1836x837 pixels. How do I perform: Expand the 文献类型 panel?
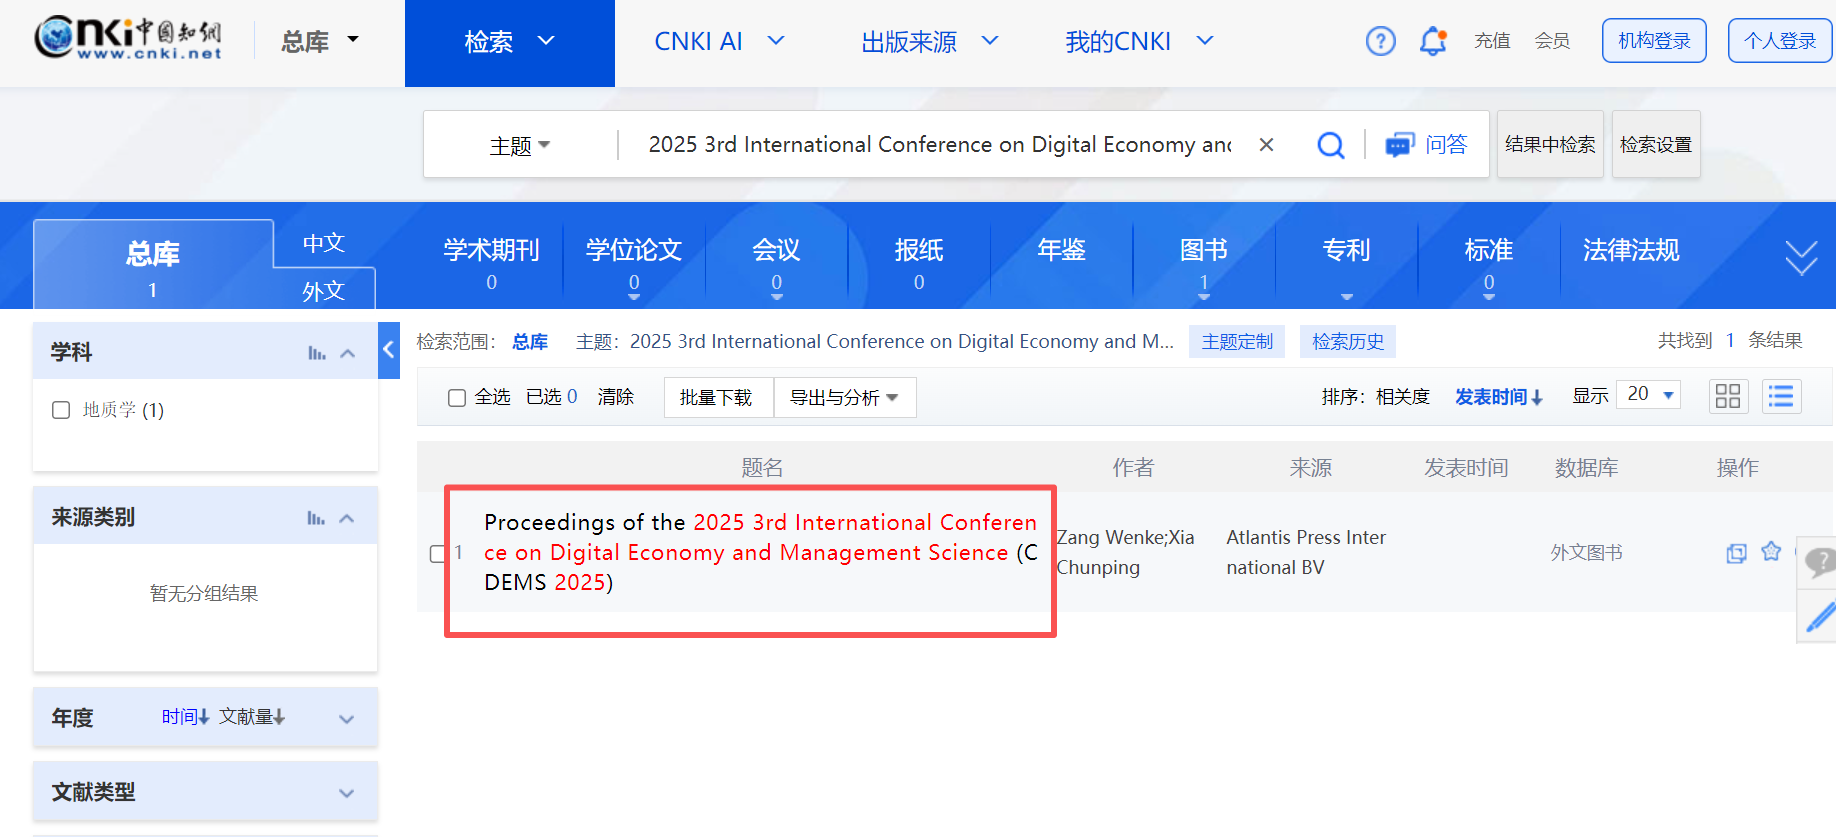[347, 793]
